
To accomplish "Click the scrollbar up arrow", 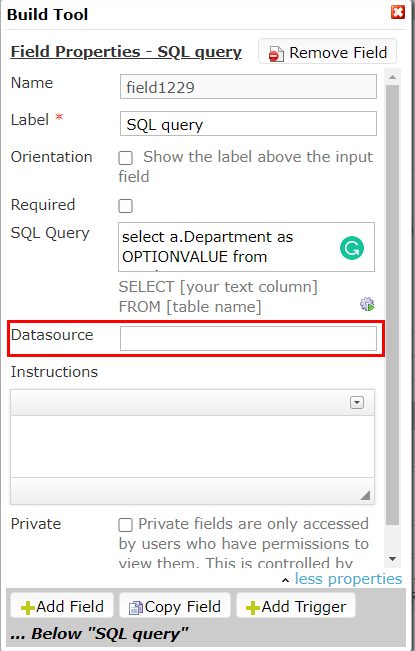I will [393, 77].
